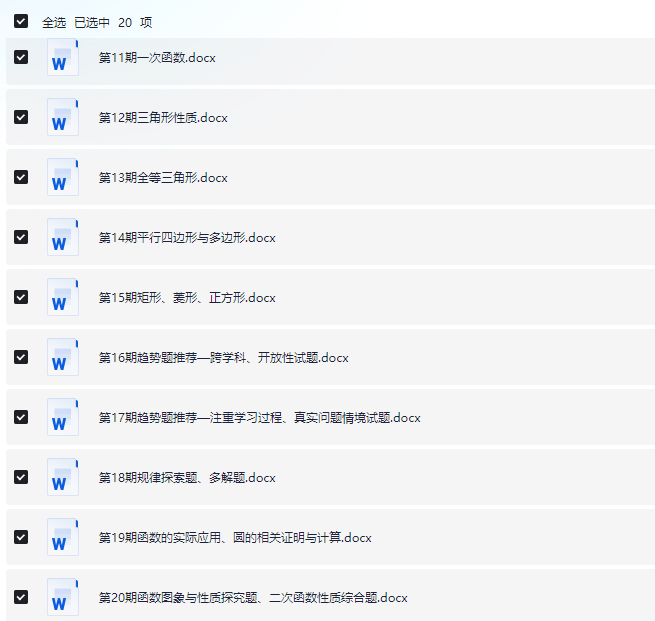
Task: Open file name 第19期函数的实际应用、圆的相关证明与计算.docx
Action: coord(235,537)
